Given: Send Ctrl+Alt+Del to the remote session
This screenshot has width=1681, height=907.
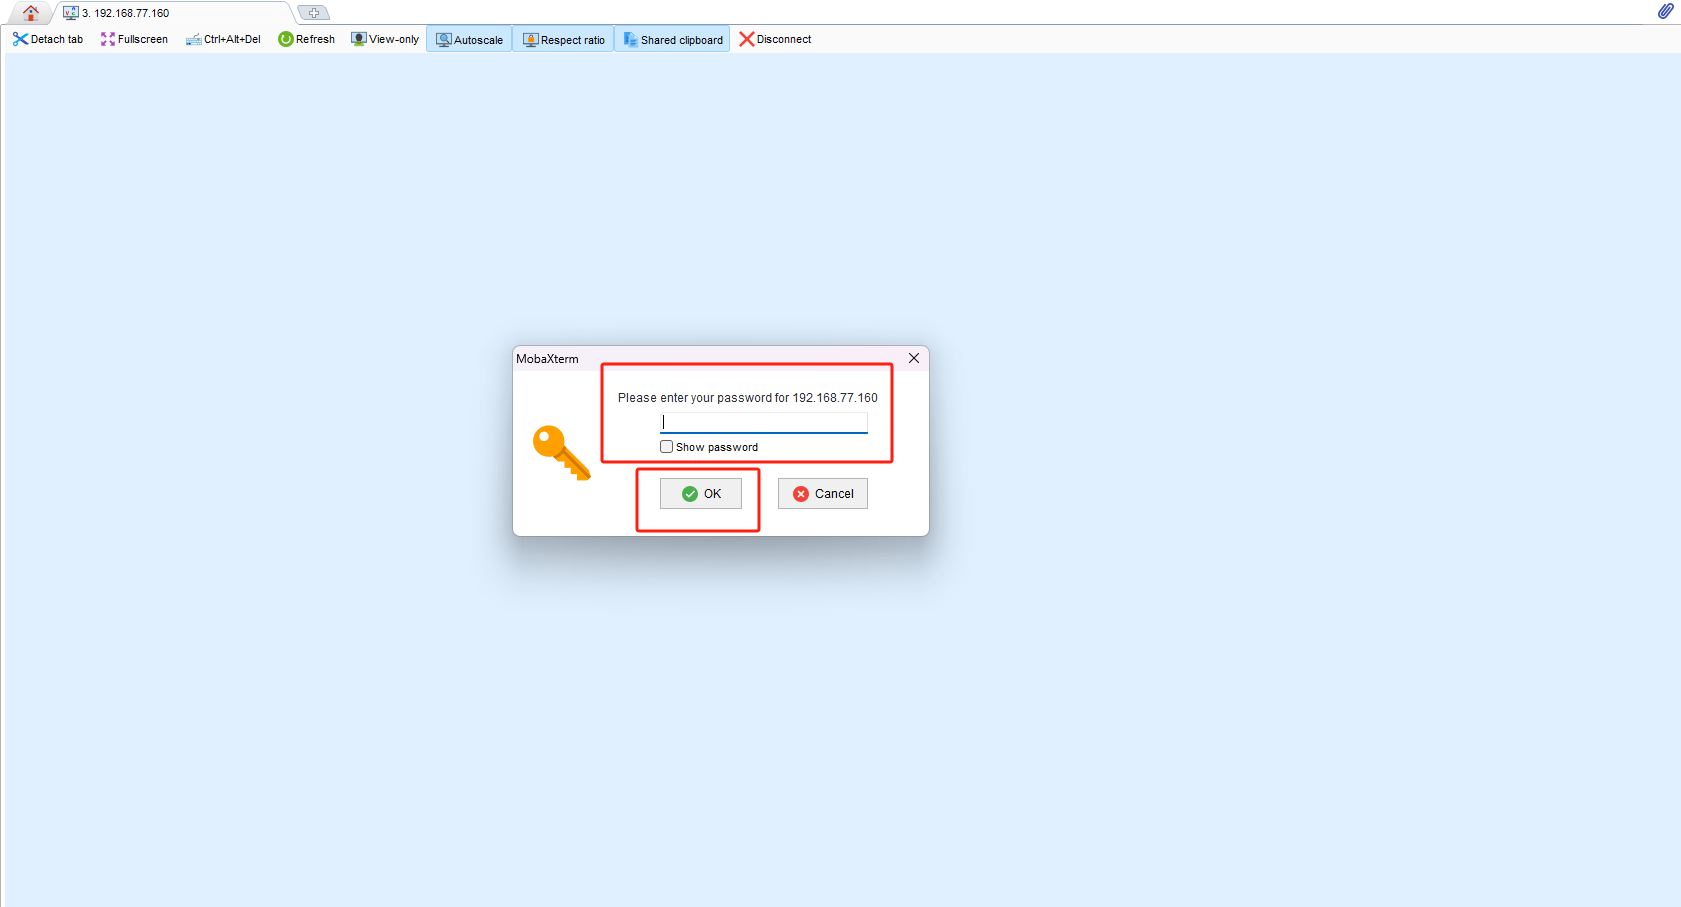Looking at the screenshot, I should (223, 39).
